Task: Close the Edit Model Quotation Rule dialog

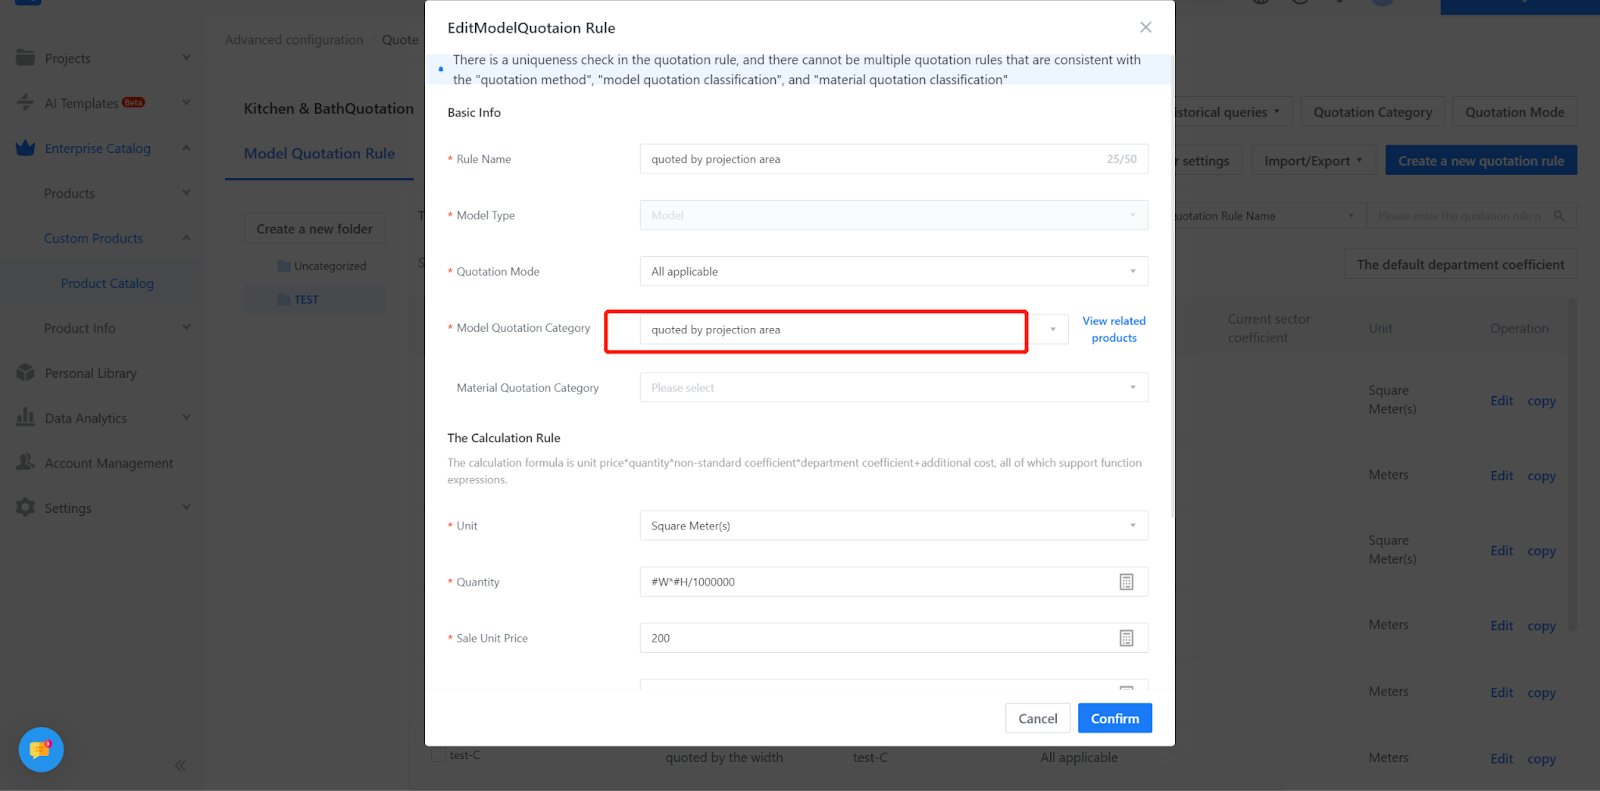Action: click(x=1146, y=28)
